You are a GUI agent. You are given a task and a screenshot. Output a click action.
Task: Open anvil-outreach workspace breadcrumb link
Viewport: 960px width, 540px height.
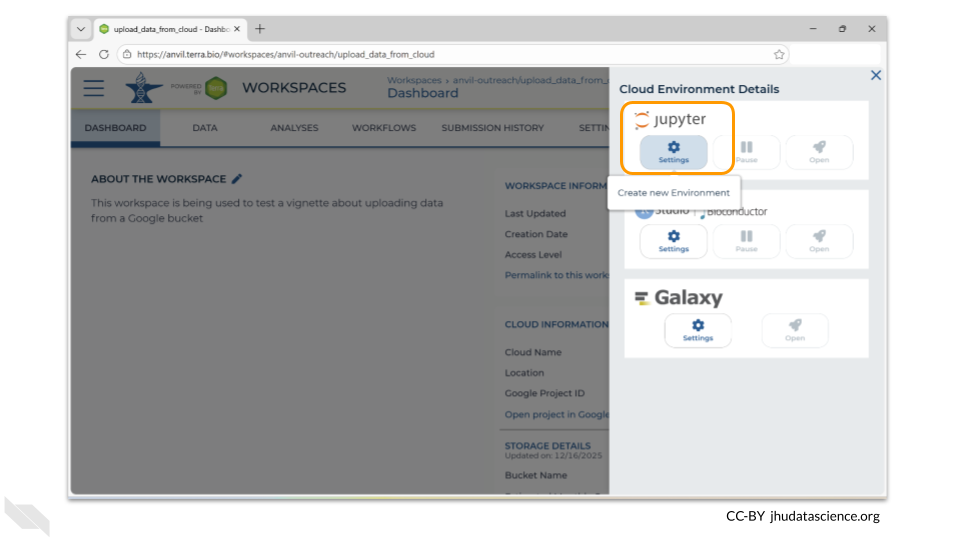[531, 80]
